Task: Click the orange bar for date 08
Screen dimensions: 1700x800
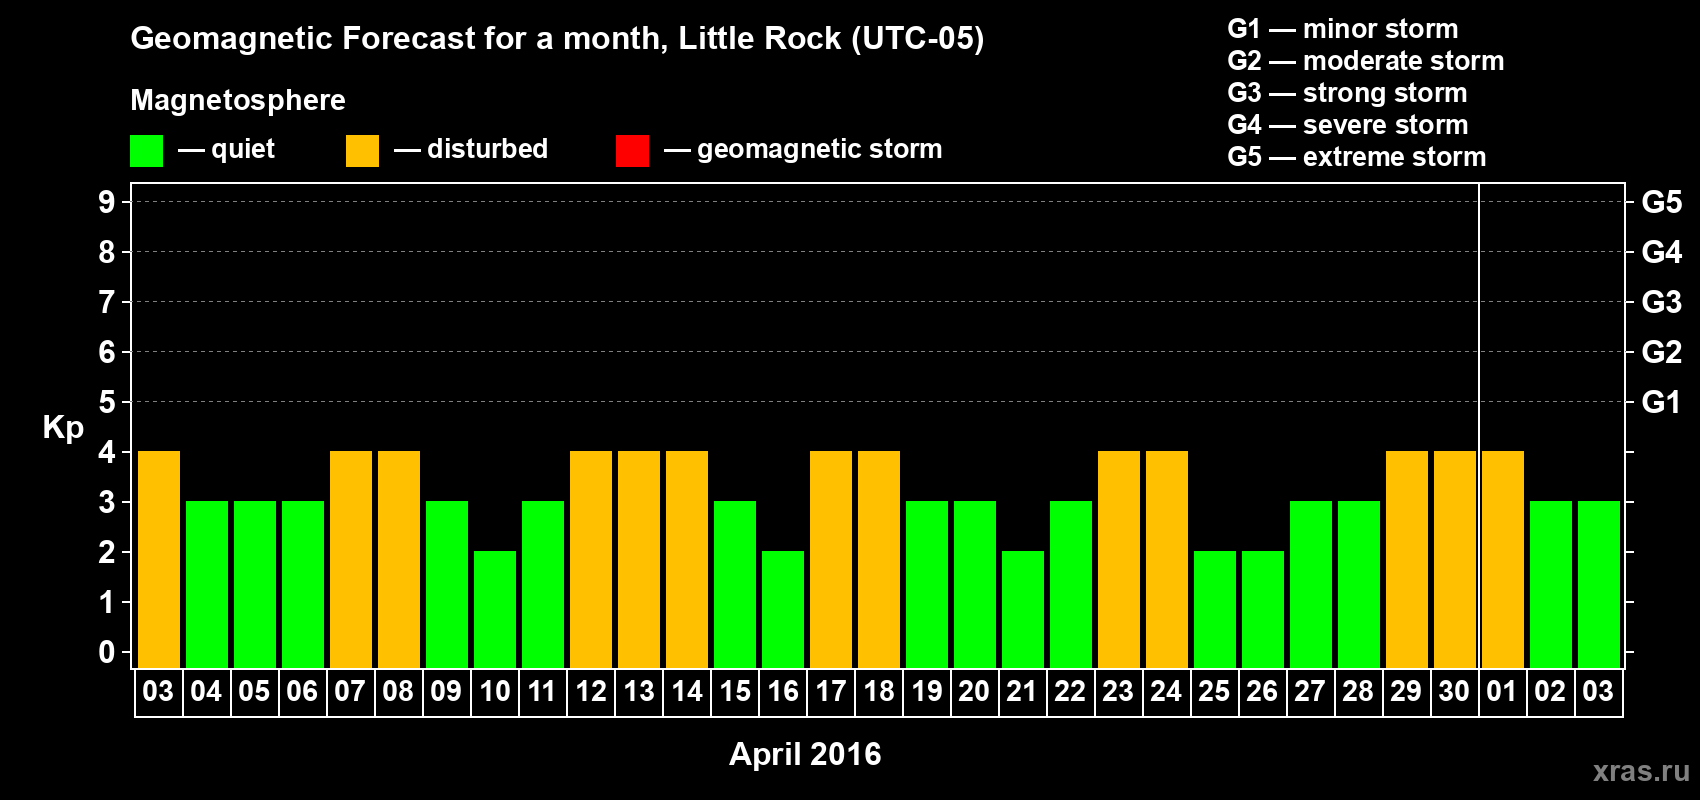Action: tap(399, 560)
